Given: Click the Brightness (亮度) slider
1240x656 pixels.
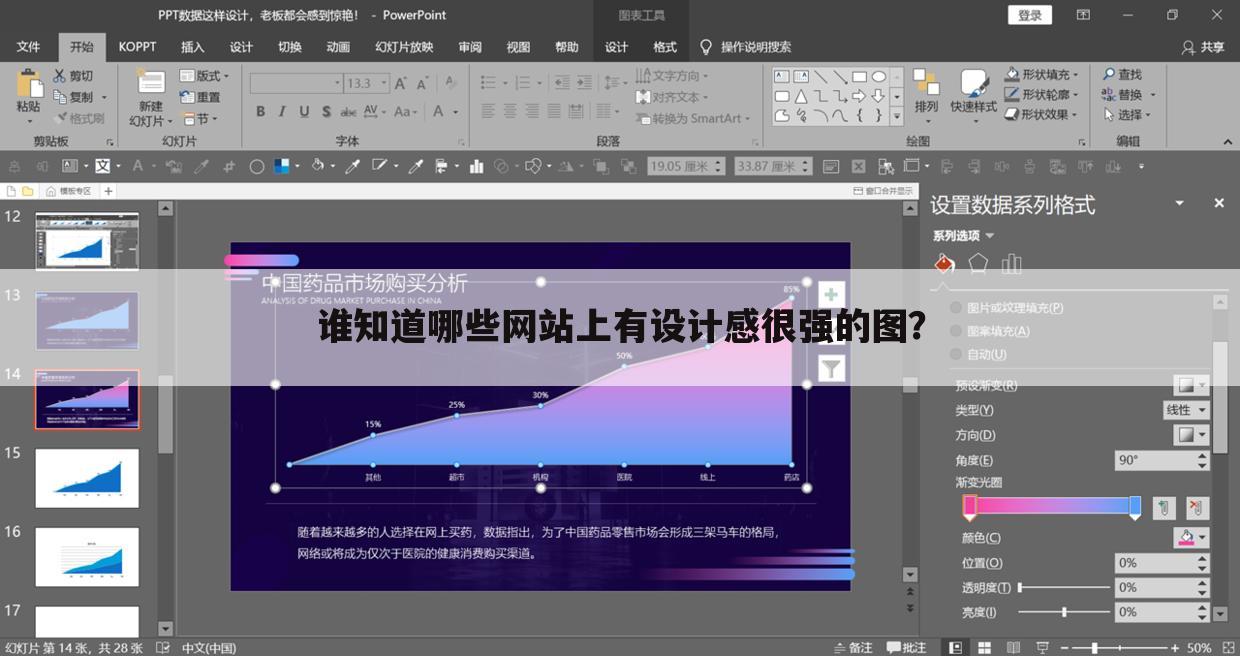Looking at the screenshot, I should 1064,612.
